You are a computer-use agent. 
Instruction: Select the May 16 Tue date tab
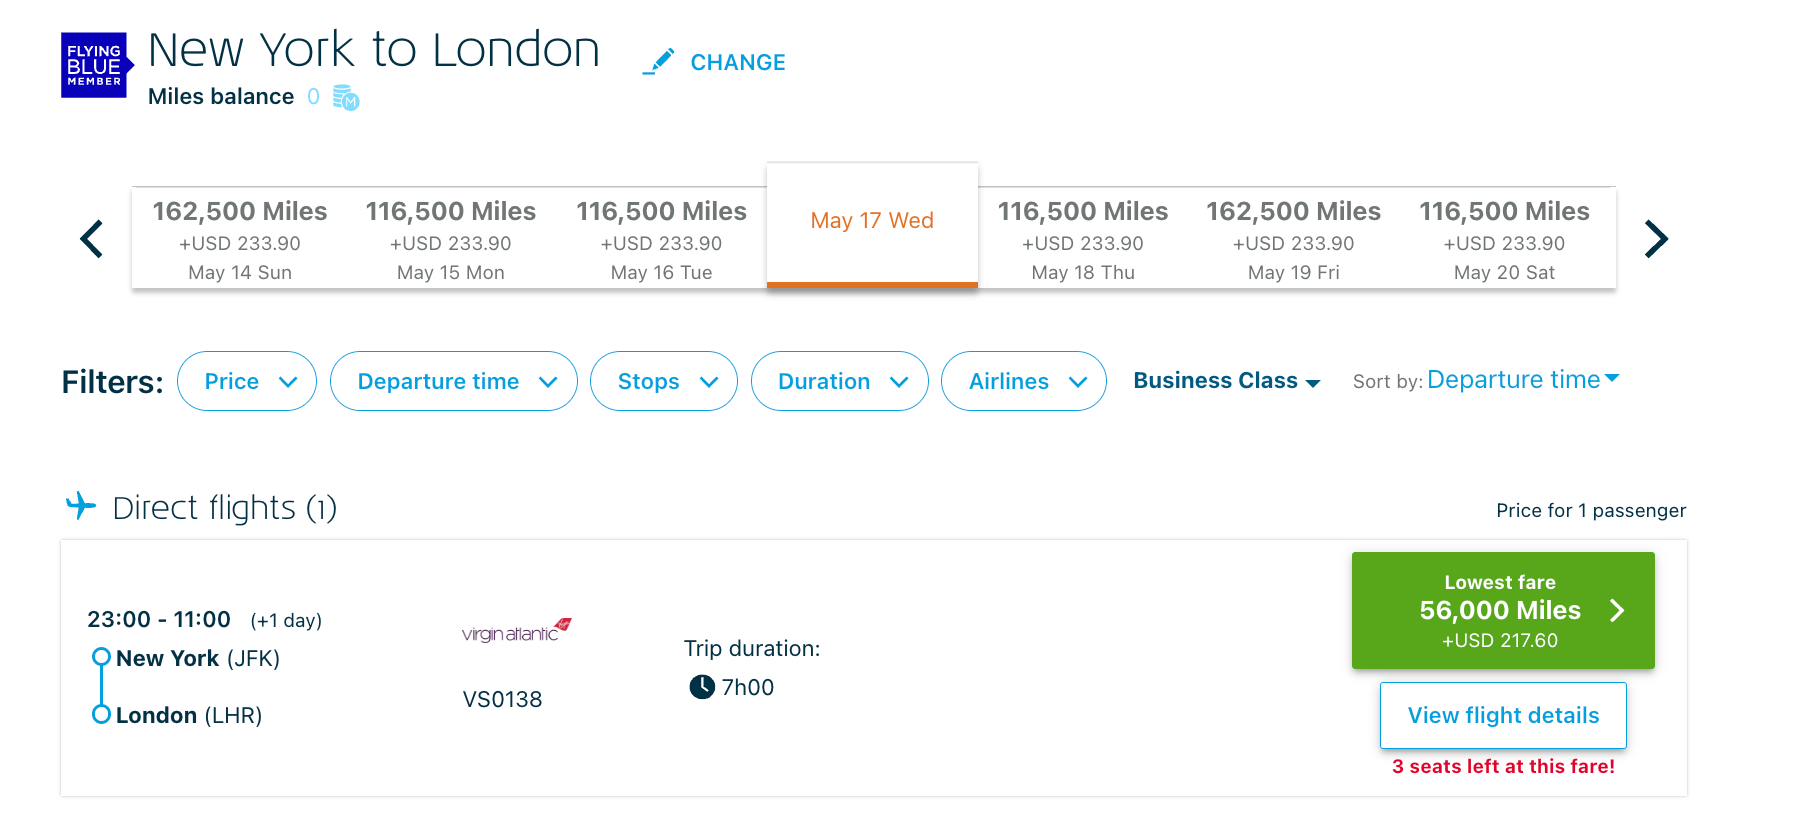pyautogui.click(x=661, y=240)
